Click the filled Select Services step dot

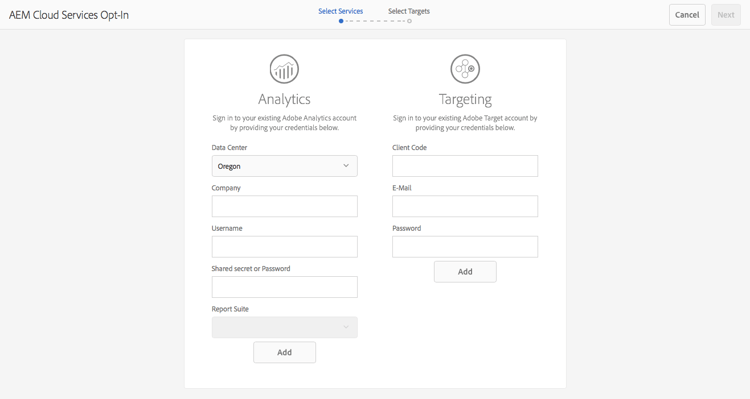[x=341, y=21]
